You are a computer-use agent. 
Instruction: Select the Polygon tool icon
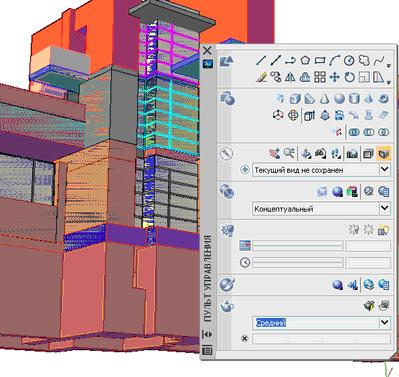pos(305,61)
